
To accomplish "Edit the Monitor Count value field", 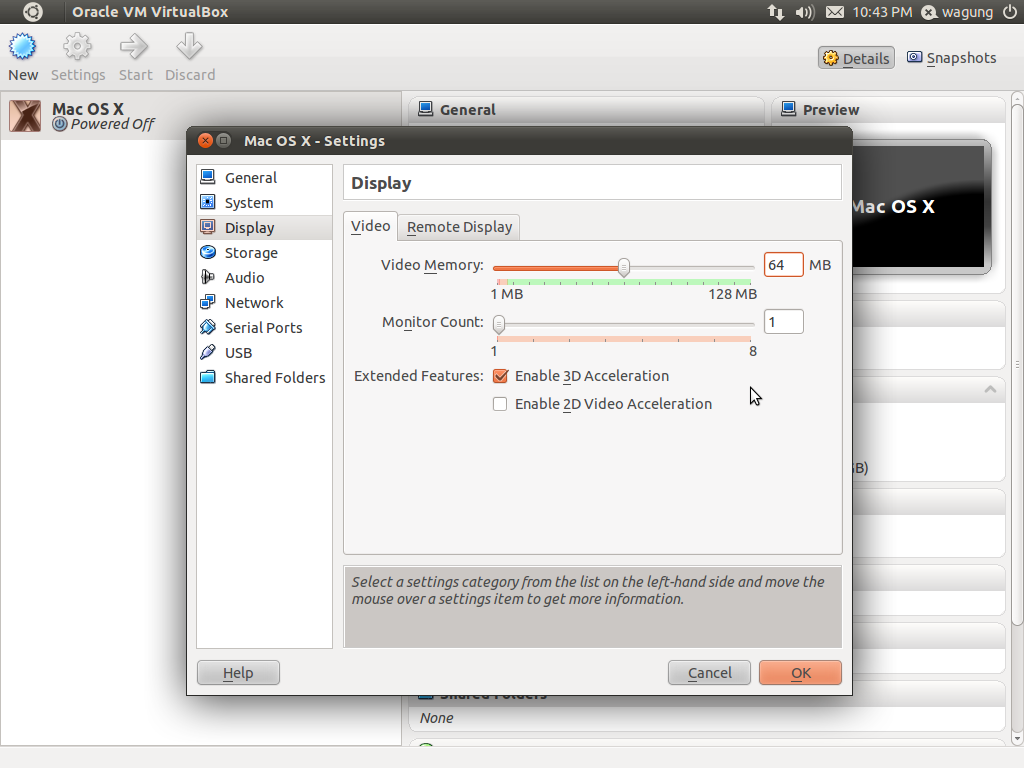I will (x=783, y=321).
